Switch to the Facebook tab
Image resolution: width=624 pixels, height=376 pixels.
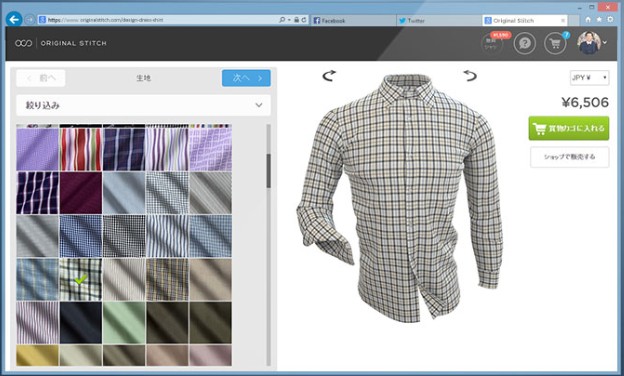[353, 20]
